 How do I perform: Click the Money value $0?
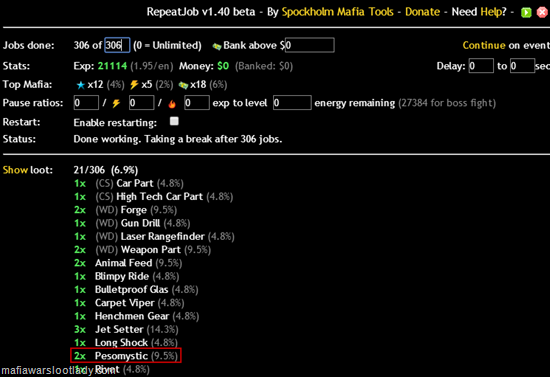(223, 66)
